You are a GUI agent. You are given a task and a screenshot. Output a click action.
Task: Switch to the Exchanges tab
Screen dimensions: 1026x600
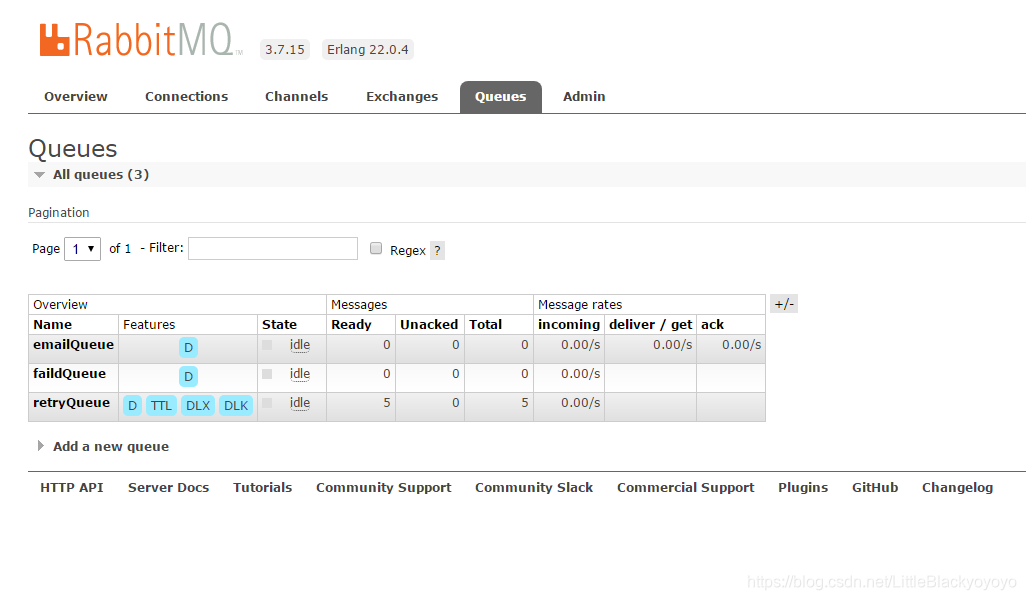[x=402, y=97]
